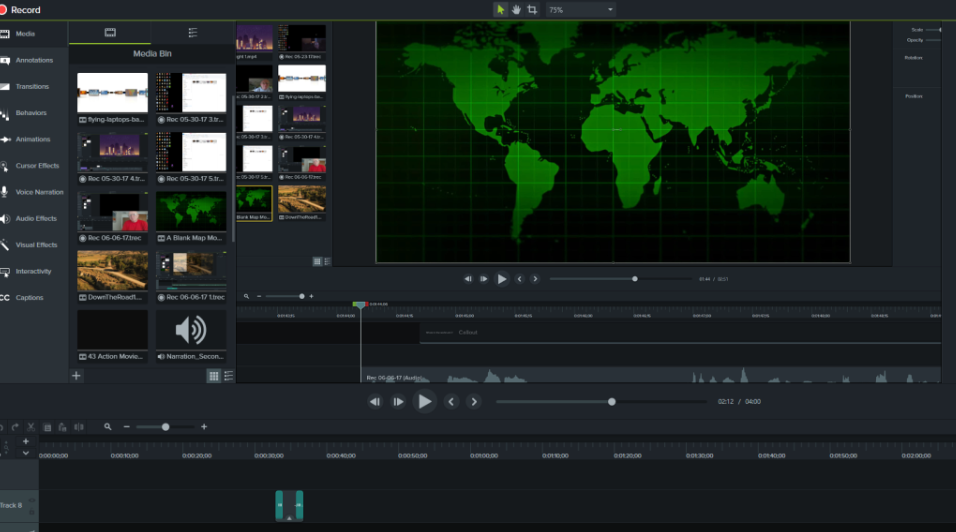Click the Copy icon in timeline toolbar
The image size is (956, 532).
[47, 427]
